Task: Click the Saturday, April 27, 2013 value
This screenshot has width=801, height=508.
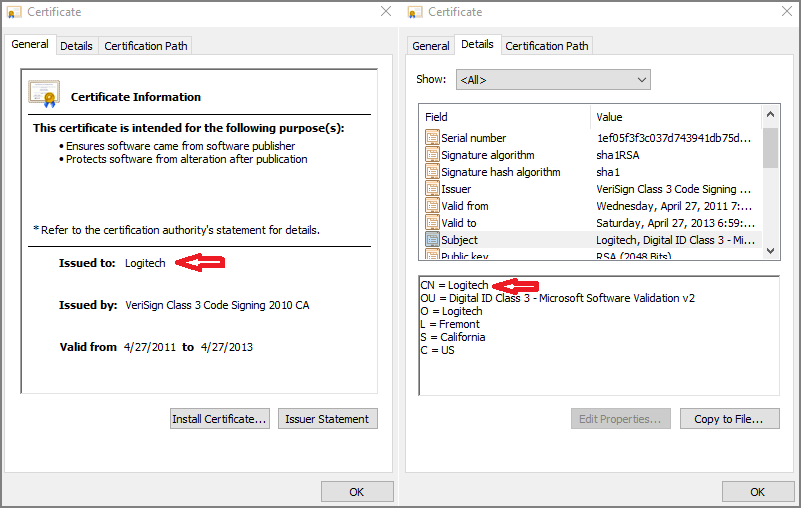Action: pos(675,223)
